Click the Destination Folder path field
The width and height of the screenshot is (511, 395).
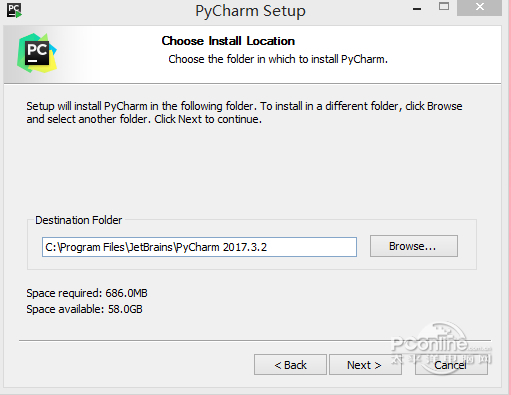199,247
